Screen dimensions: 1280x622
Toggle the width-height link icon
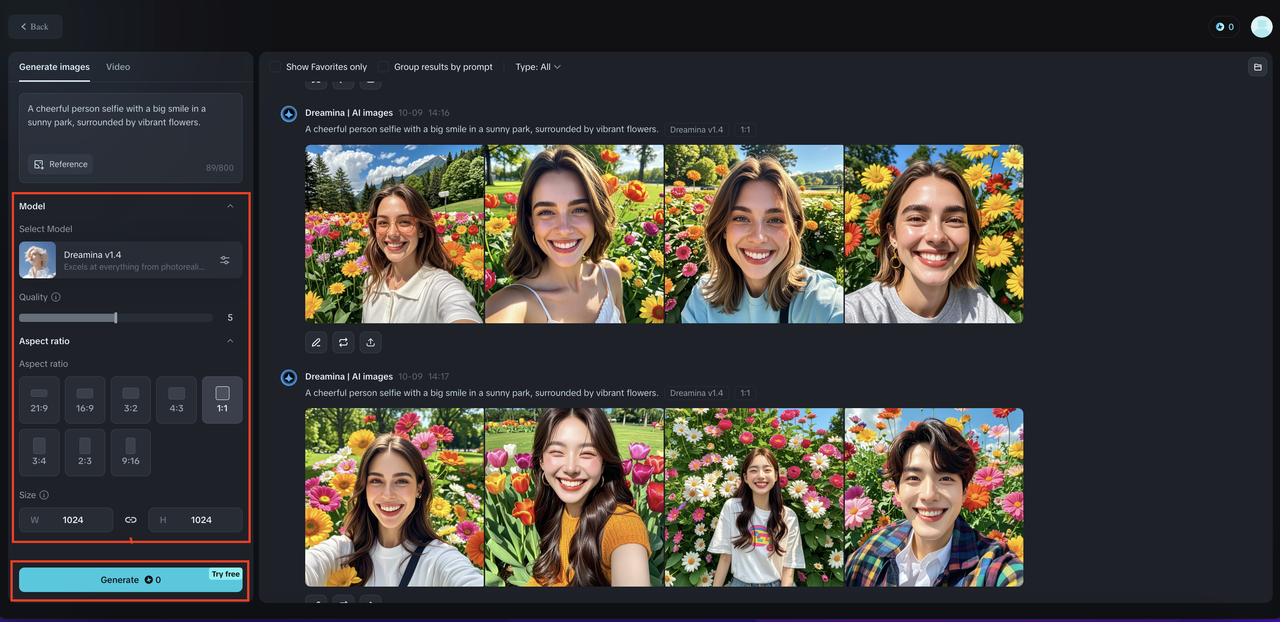coord(130,520)
